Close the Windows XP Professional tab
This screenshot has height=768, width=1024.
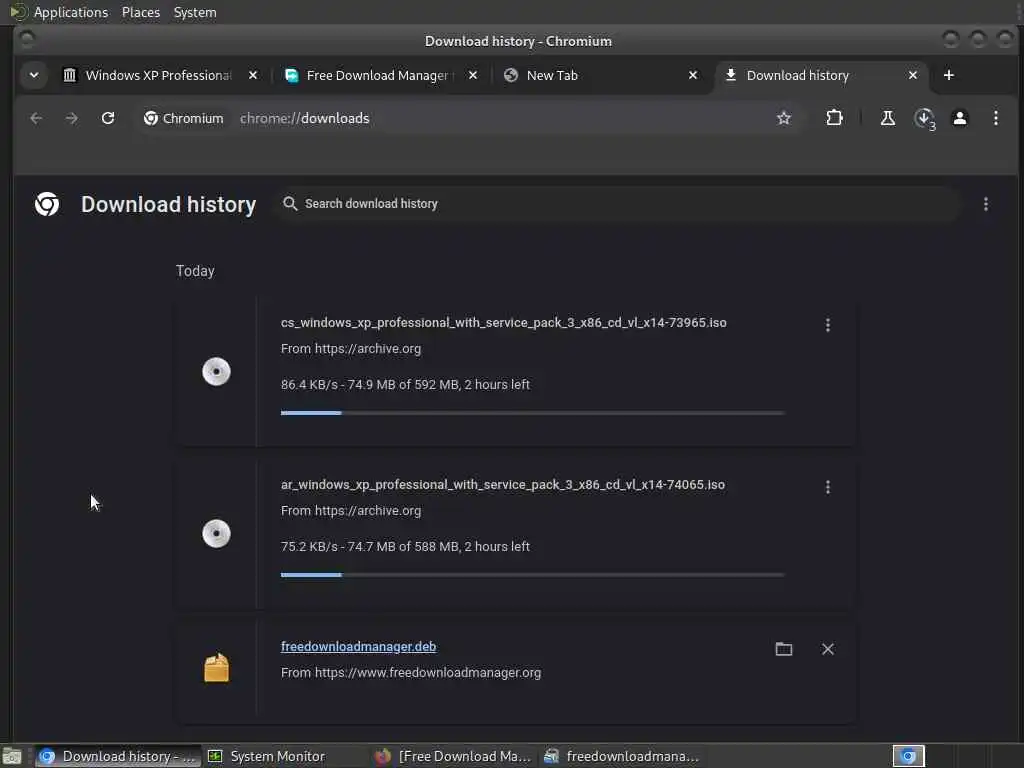pyautogui.click(x=253, y=76)
